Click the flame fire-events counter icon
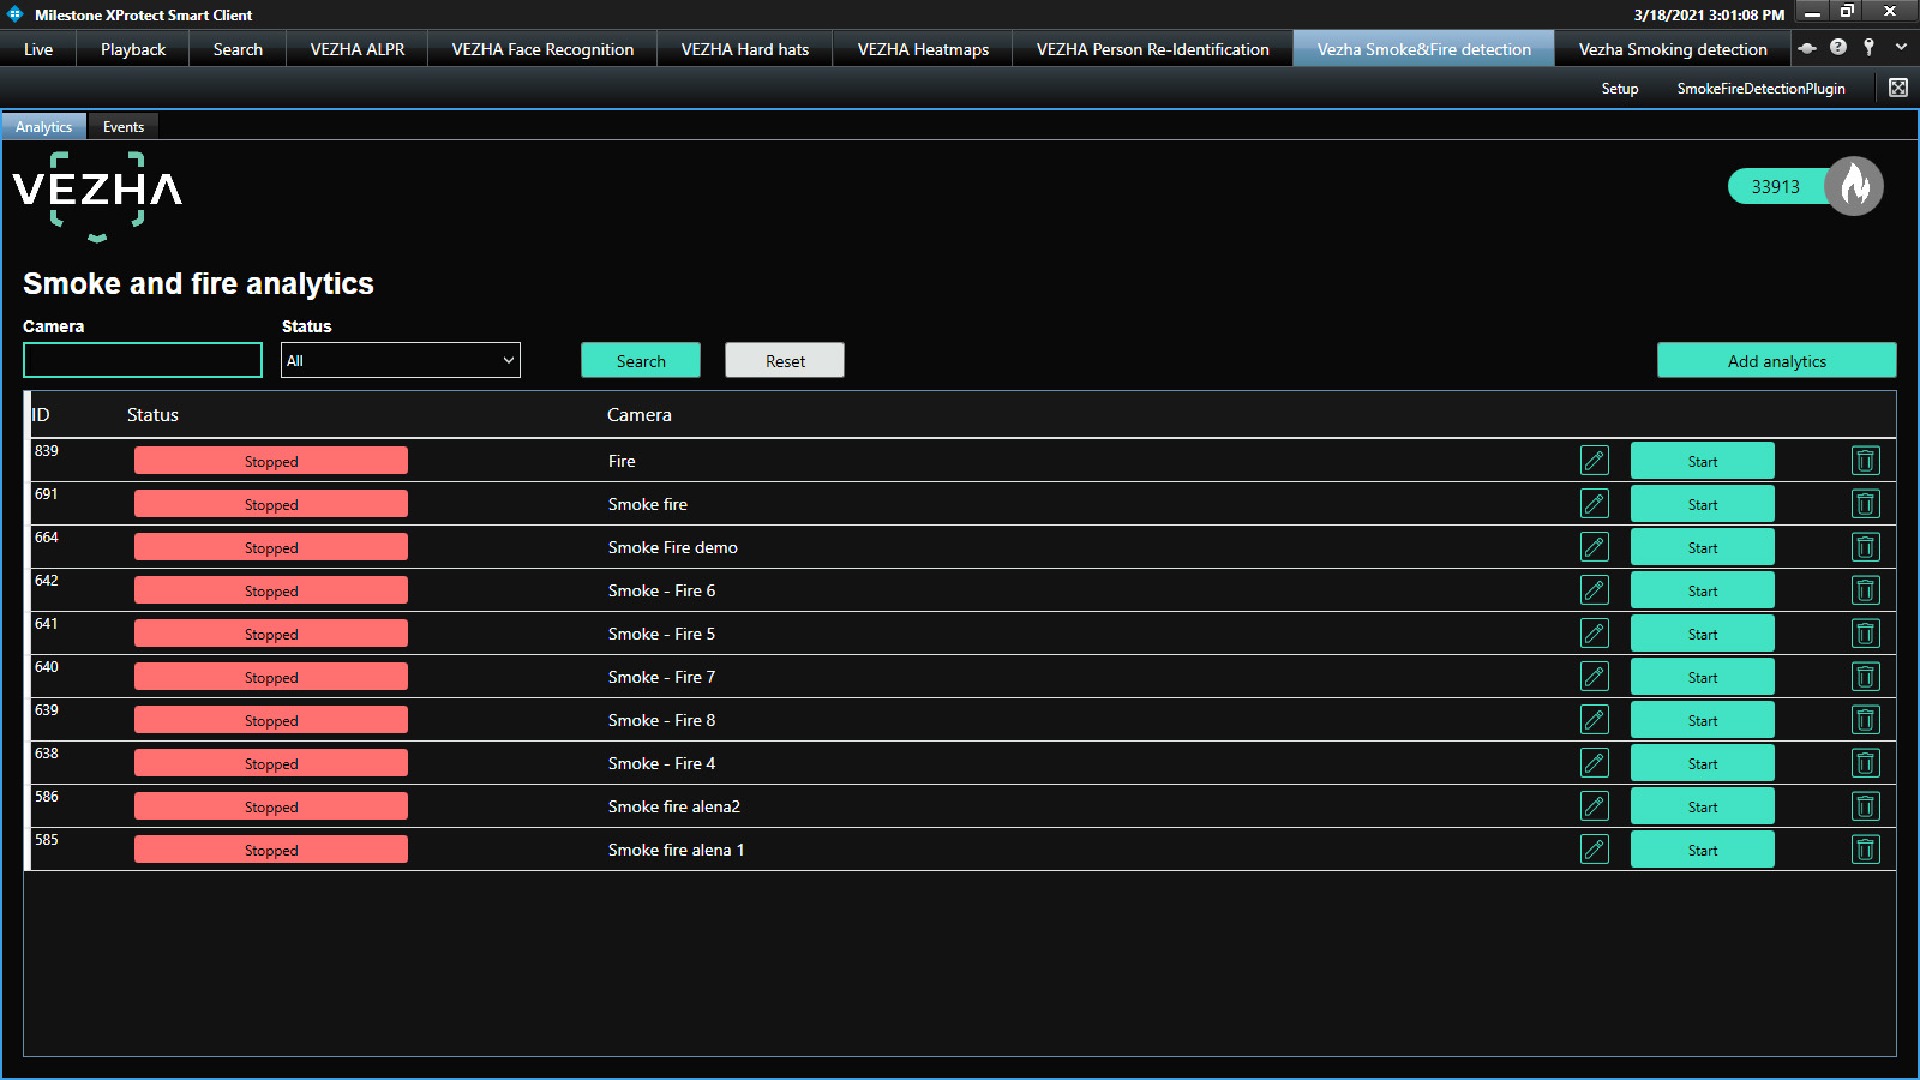The width and height of the screenshot is (1920, 1080). coord(1854,186)
